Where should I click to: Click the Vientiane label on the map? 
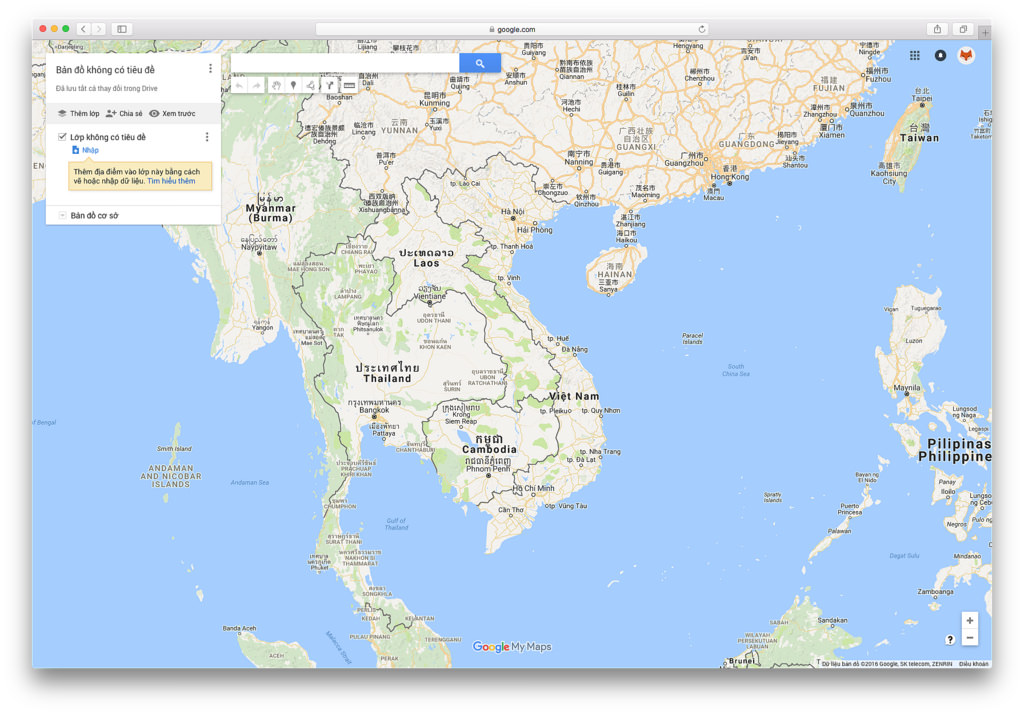pos(430,297)
